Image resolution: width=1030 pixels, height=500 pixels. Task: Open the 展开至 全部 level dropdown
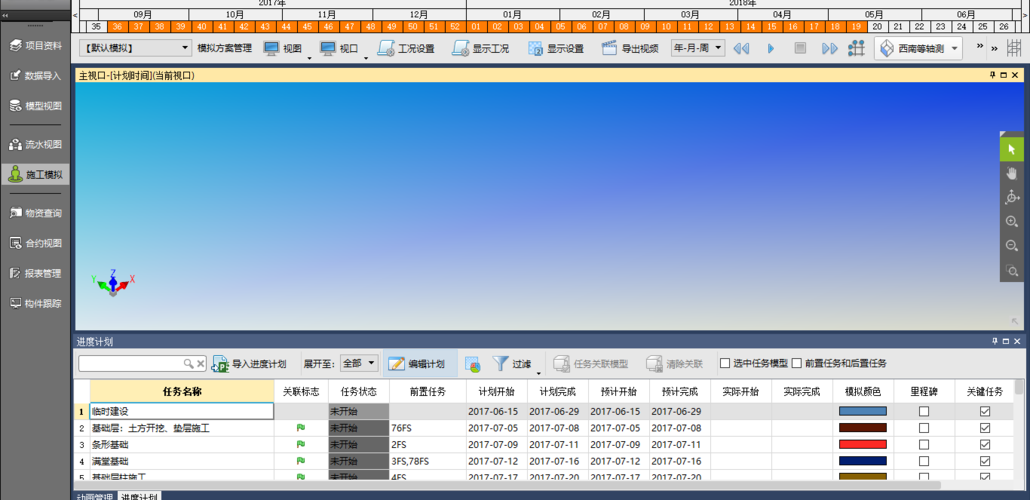[x=359, y=364]
